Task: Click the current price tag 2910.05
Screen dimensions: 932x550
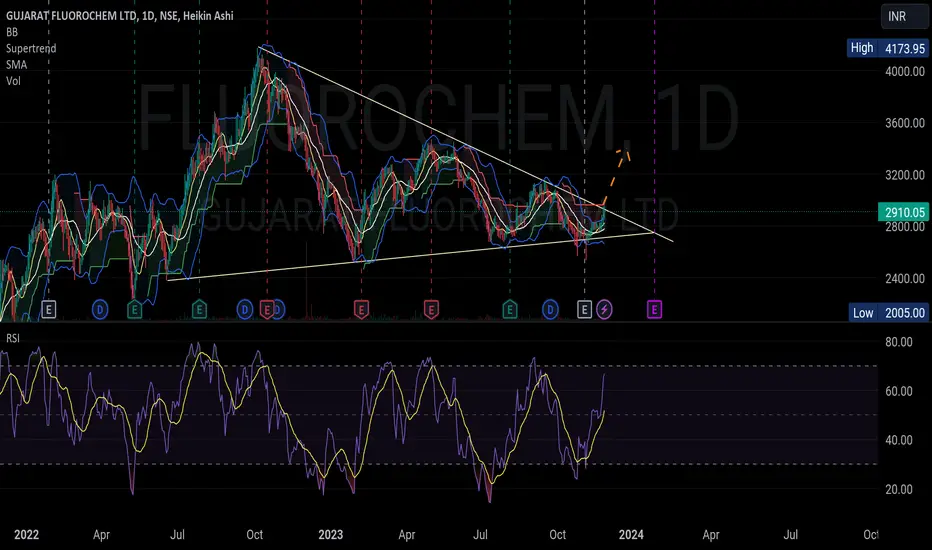Action: point(903,212)
